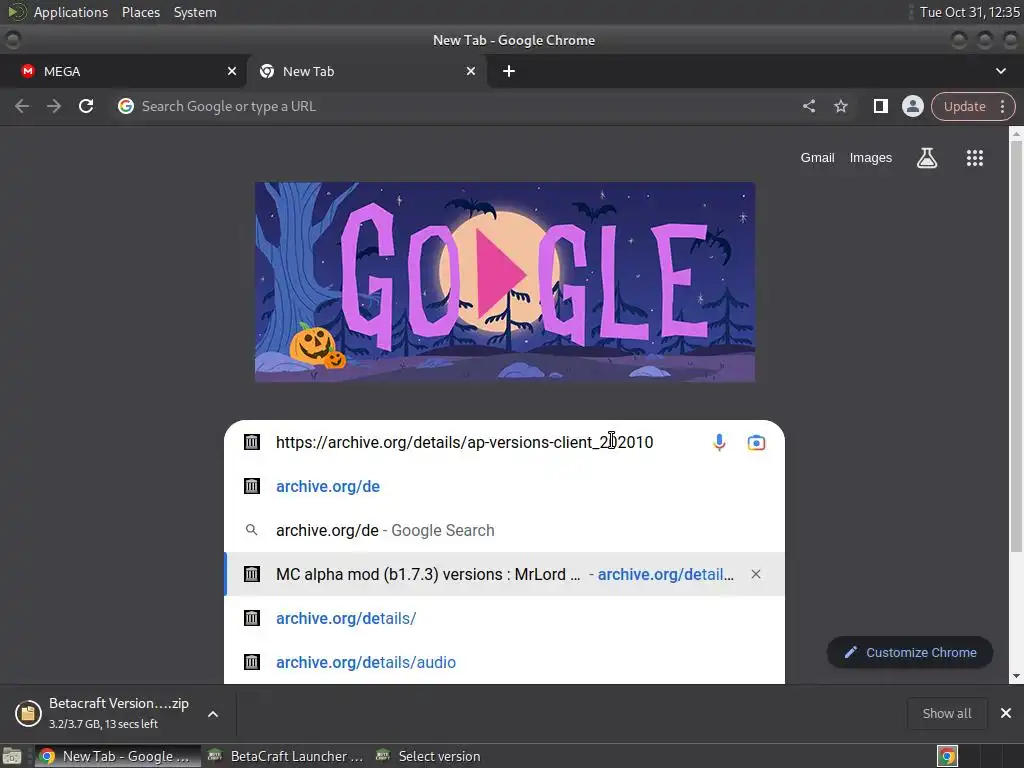The width and height of the screenshot is (1024, 768).
Task: Click the Betacraft zip download icon
Action: pos(28,713)
